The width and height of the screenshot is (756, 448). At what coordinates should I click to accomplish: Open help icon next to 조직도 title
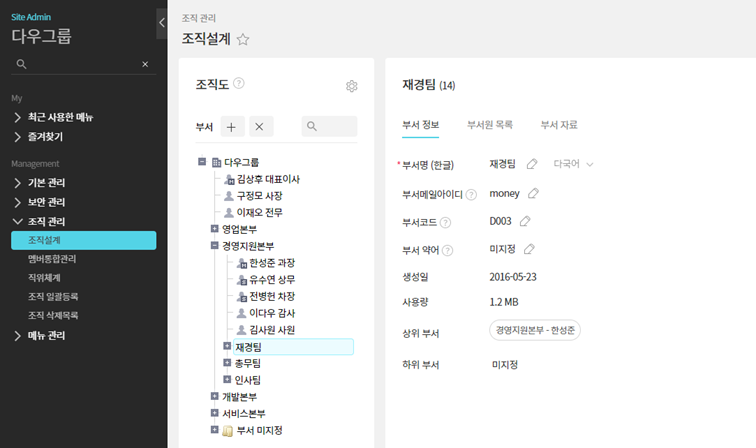[x=239, y=83]
